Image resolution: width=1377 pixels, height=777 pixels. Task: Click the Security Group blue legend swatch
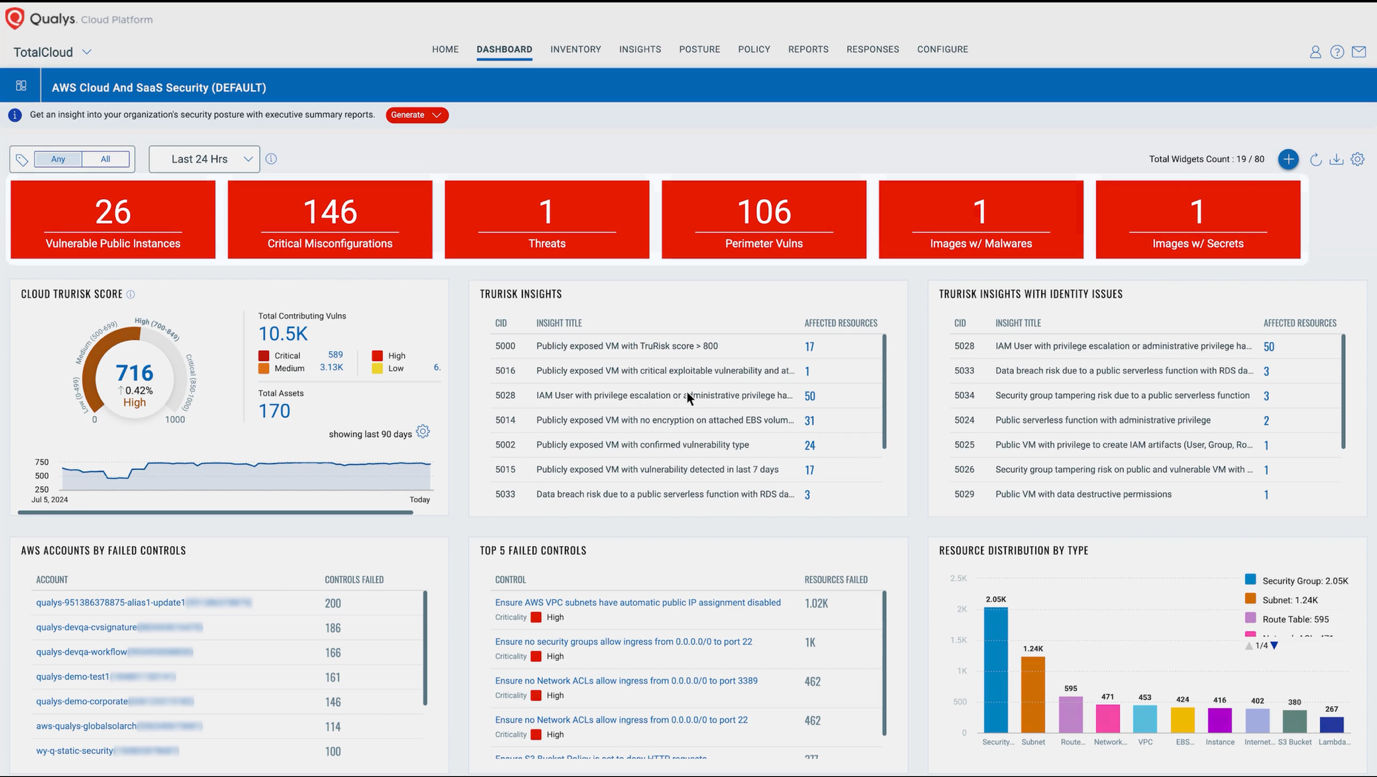click(1250, 580)
